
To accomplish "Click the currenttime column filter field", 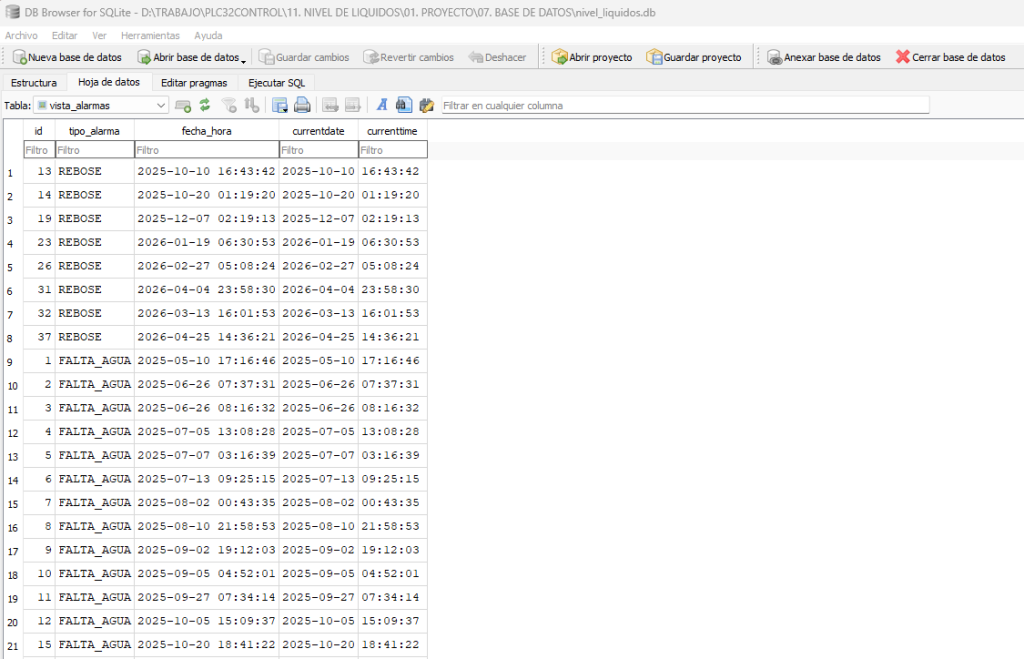I will click(x=393, y=150).
